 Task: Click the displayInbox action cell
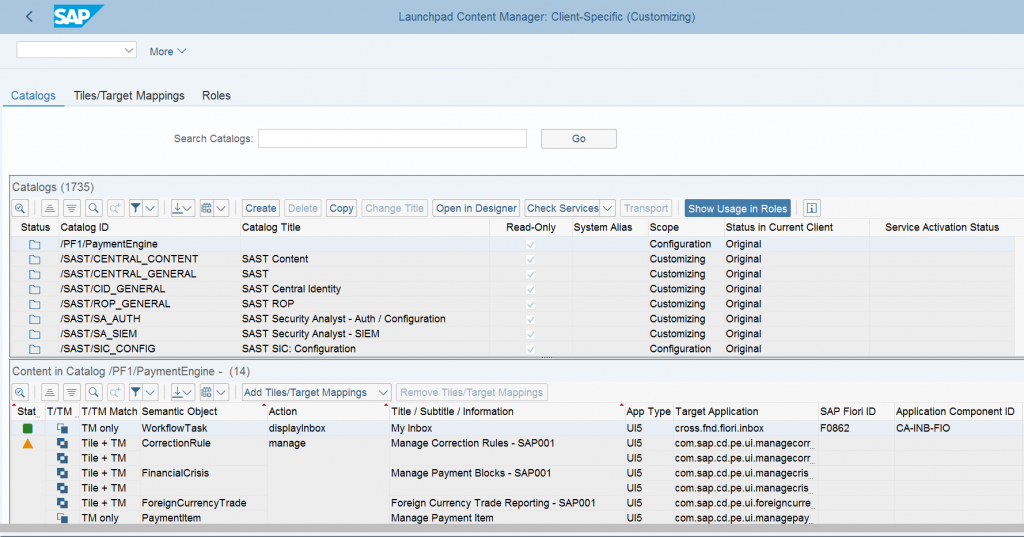pos(297,429)
